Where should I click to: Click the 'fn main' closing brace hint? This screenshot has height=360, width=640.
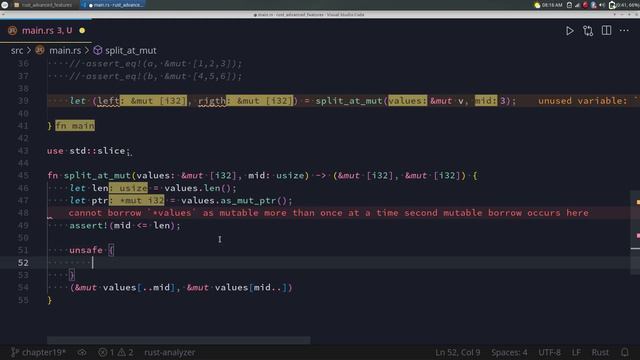(x=75, y=126)
